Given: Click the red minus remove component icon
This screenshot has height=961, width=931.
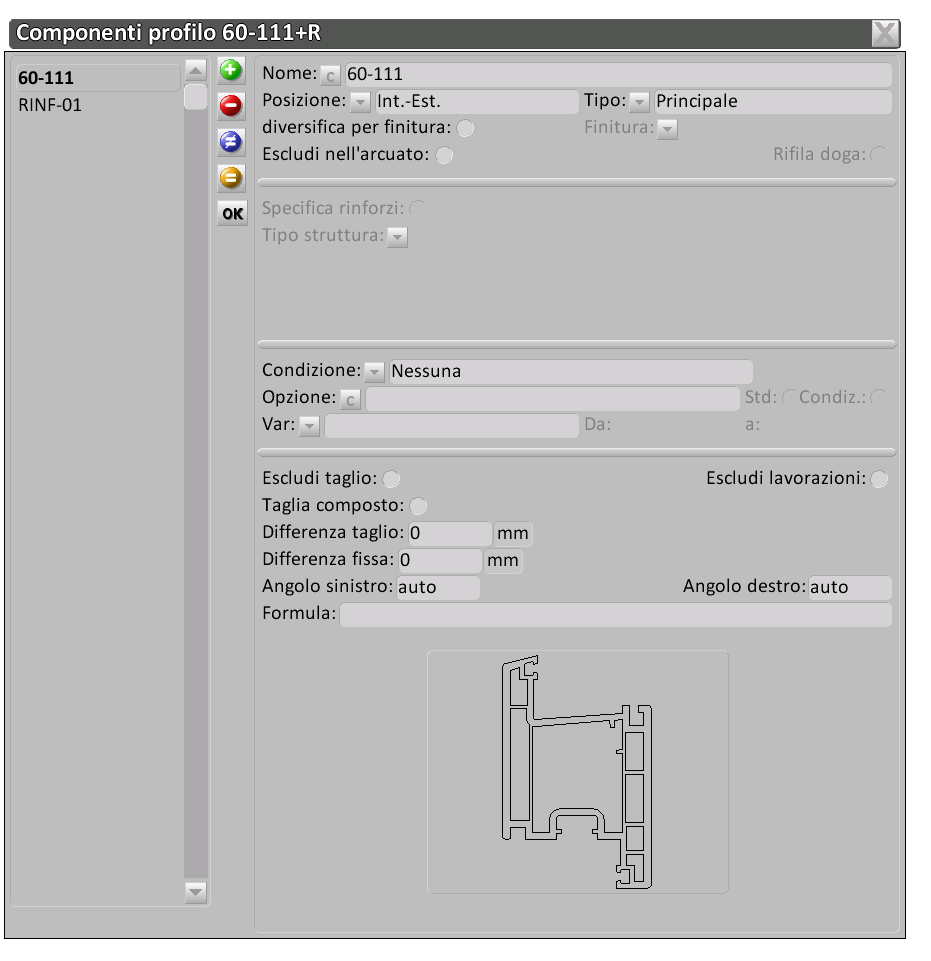Looking at the screenshot, I should point(231,105).
